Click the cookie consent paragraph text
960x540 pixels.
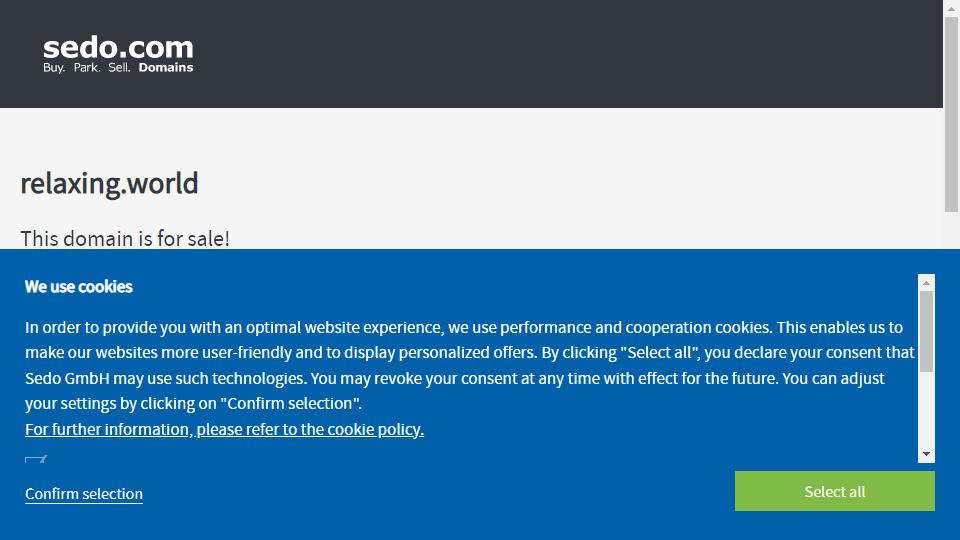coord(470,365)
